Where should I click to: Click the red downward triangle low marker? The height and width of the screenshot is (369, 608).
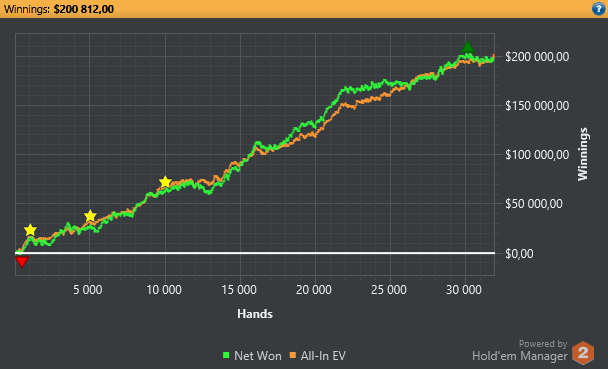(x=22, y=262)
